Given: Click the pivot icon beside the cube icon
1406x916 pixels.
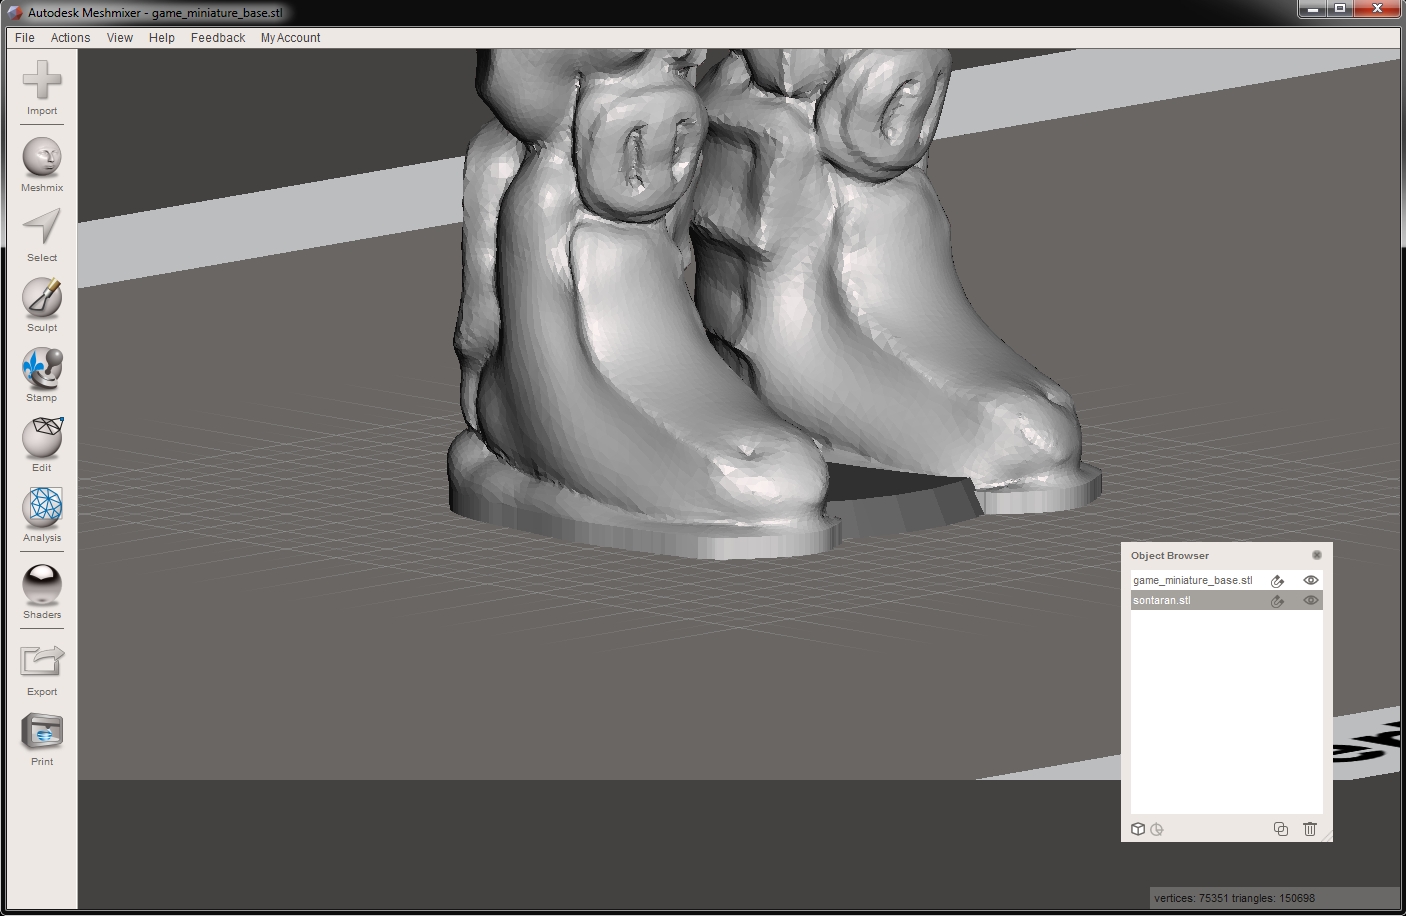Looking at the screenshot, I should tap(1157, 829).
